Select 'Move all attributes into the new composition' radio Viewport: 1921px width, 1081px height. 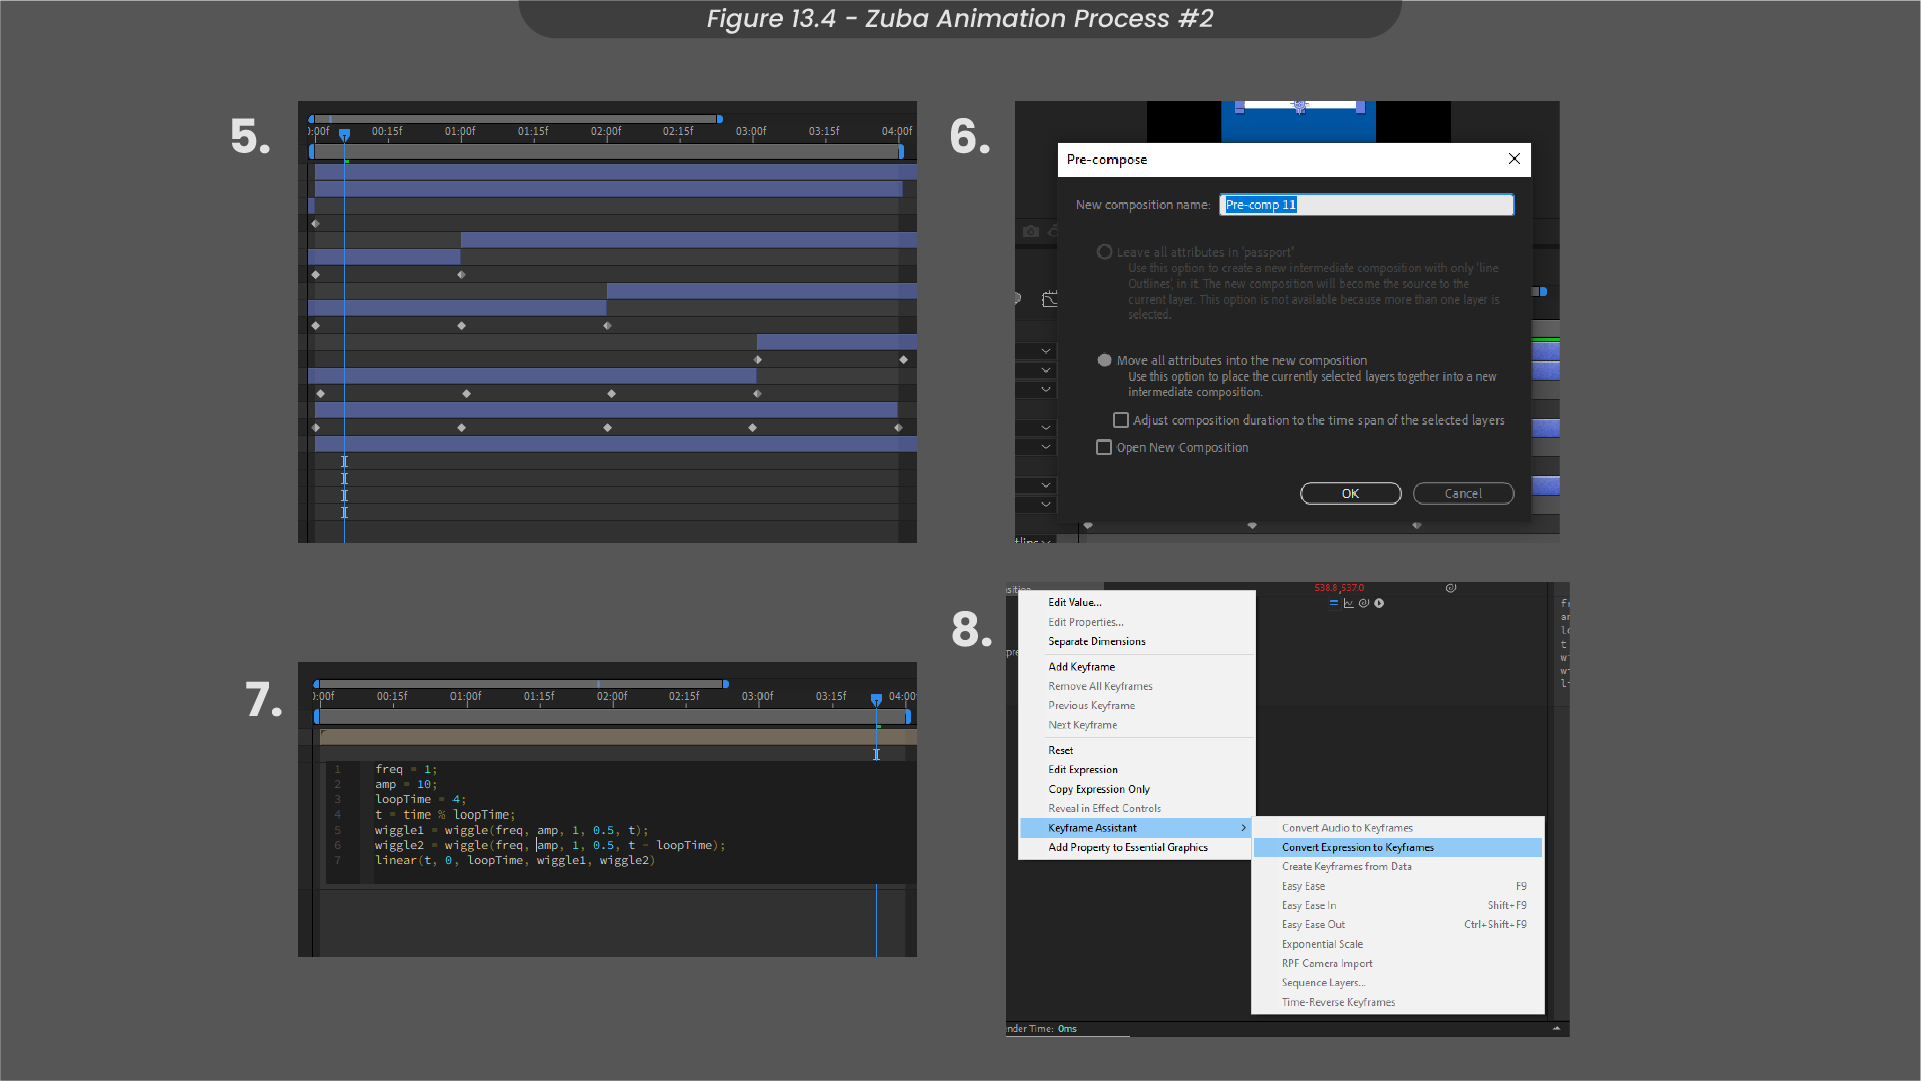point(1104,360)
